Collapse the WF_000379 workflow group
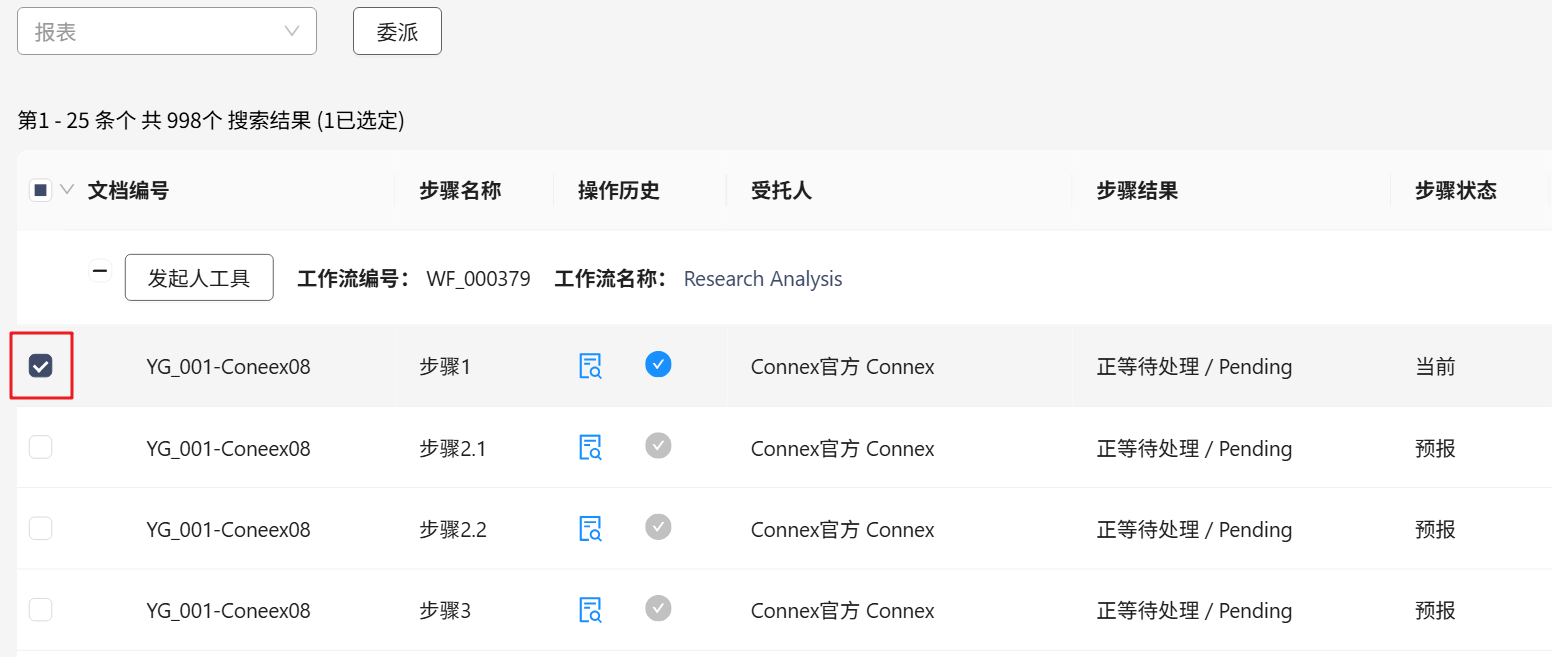This screenshot has height=657, width=1552. pos(100,271)
